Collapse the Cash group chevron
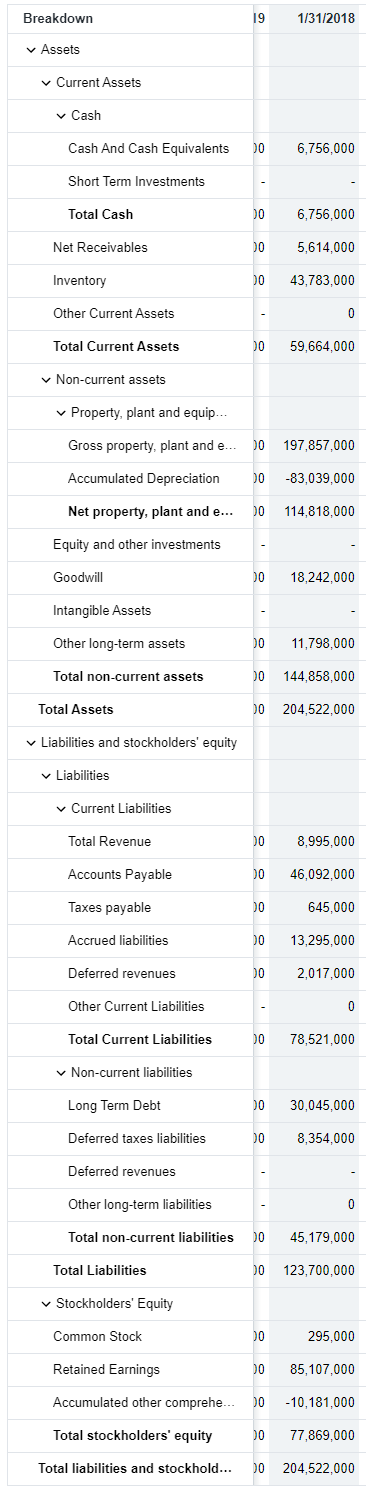Image resolution: width=366 pixels, height=1493 pixels. pos(61,116)
